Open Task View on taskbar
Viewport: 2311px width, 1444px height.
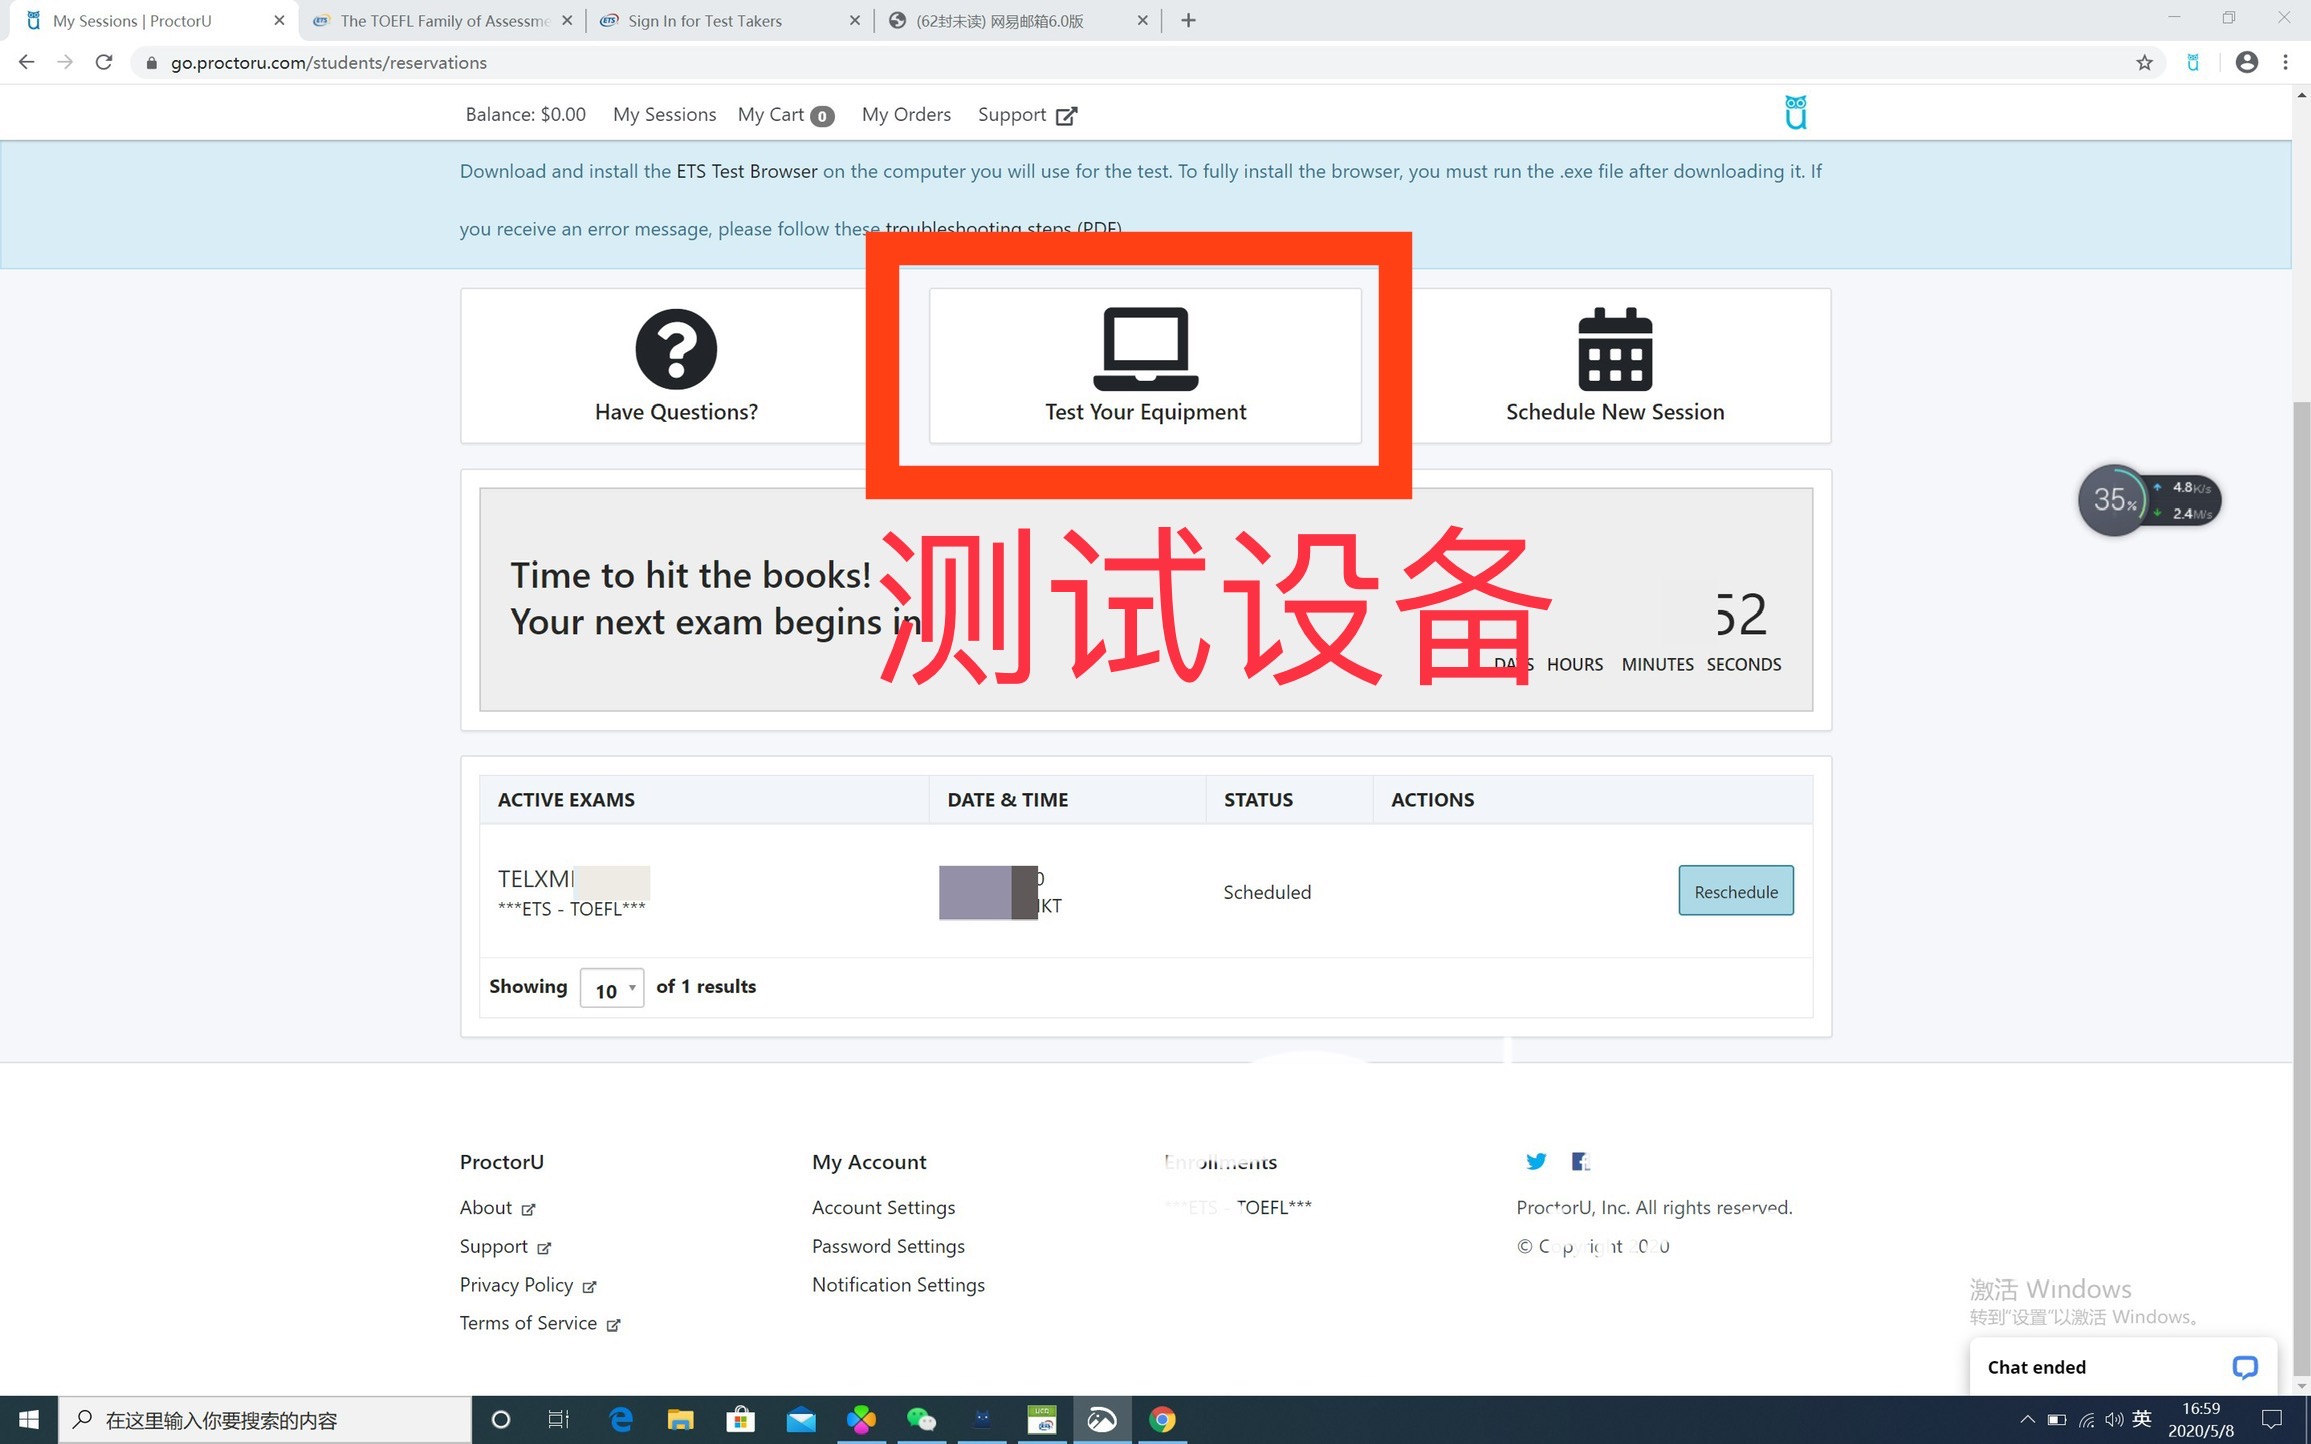(558, 1420)
